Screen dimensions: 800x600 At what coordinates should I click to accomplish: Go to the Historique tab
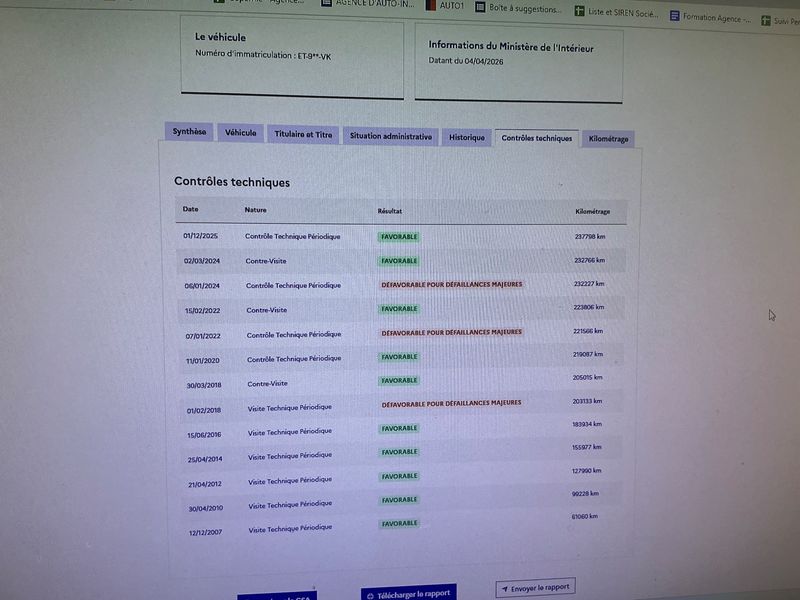(x=467, y=137)
